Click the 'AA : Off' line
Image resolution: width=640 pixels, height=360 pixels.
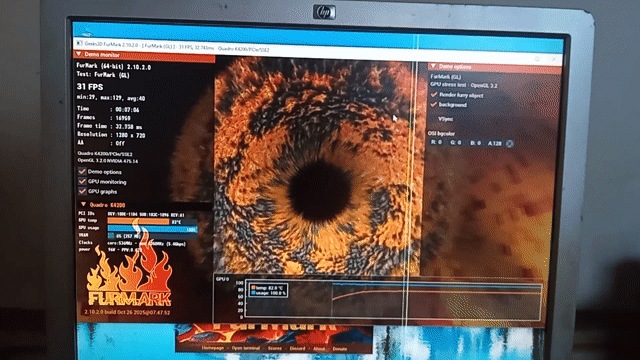[x=101, y=143]
